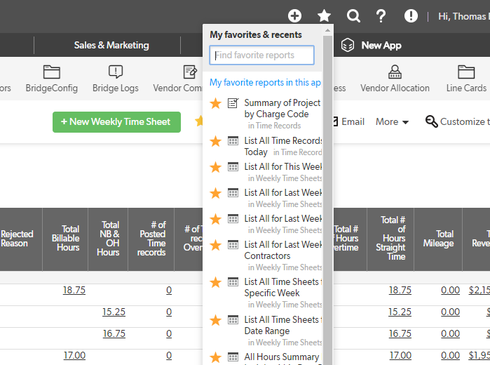Click 16.75 in Total NB & OH Hours
Viewport: 490px width, 365px height.
pyautogui.click(x=114, y=334)
